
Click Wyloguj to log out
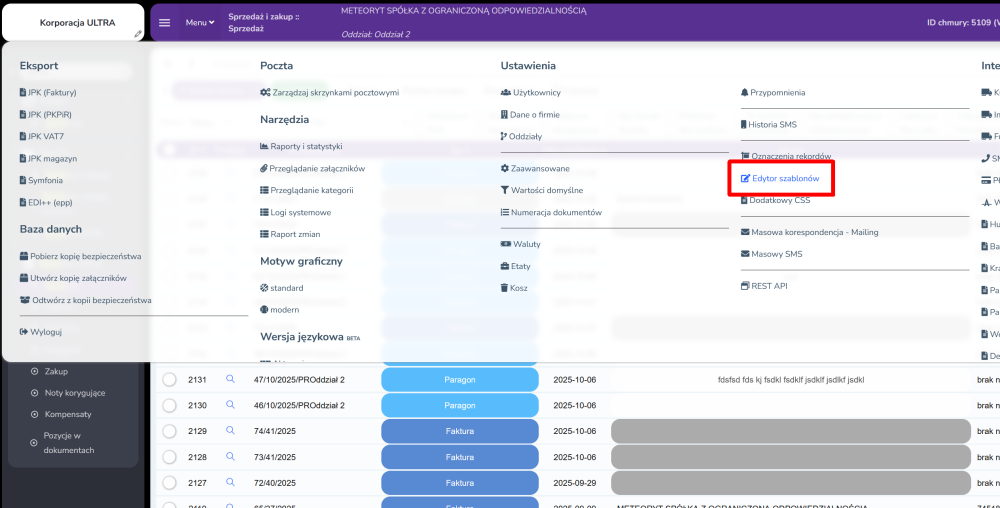click(x=45, y=332)
